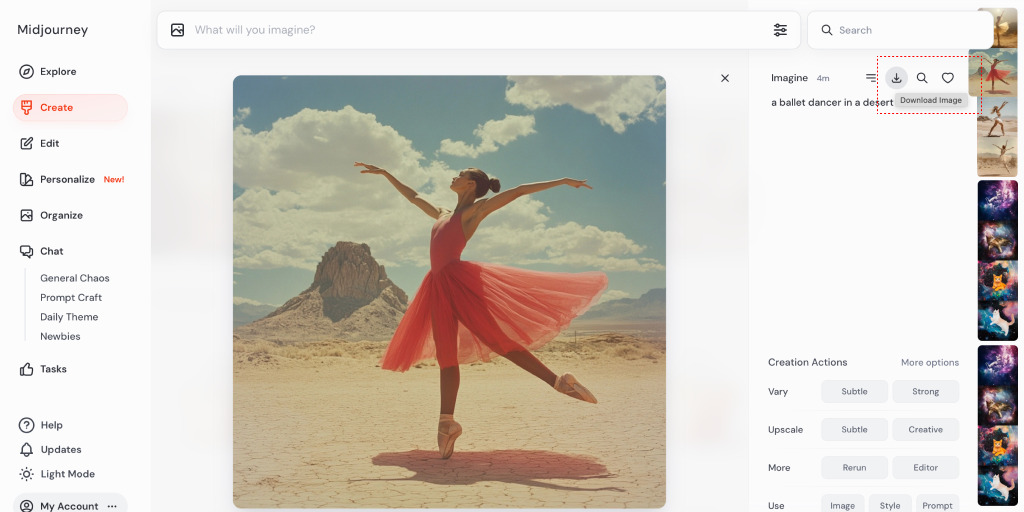
Task: Click the Midjourney logo text
Action: point(52,30)
